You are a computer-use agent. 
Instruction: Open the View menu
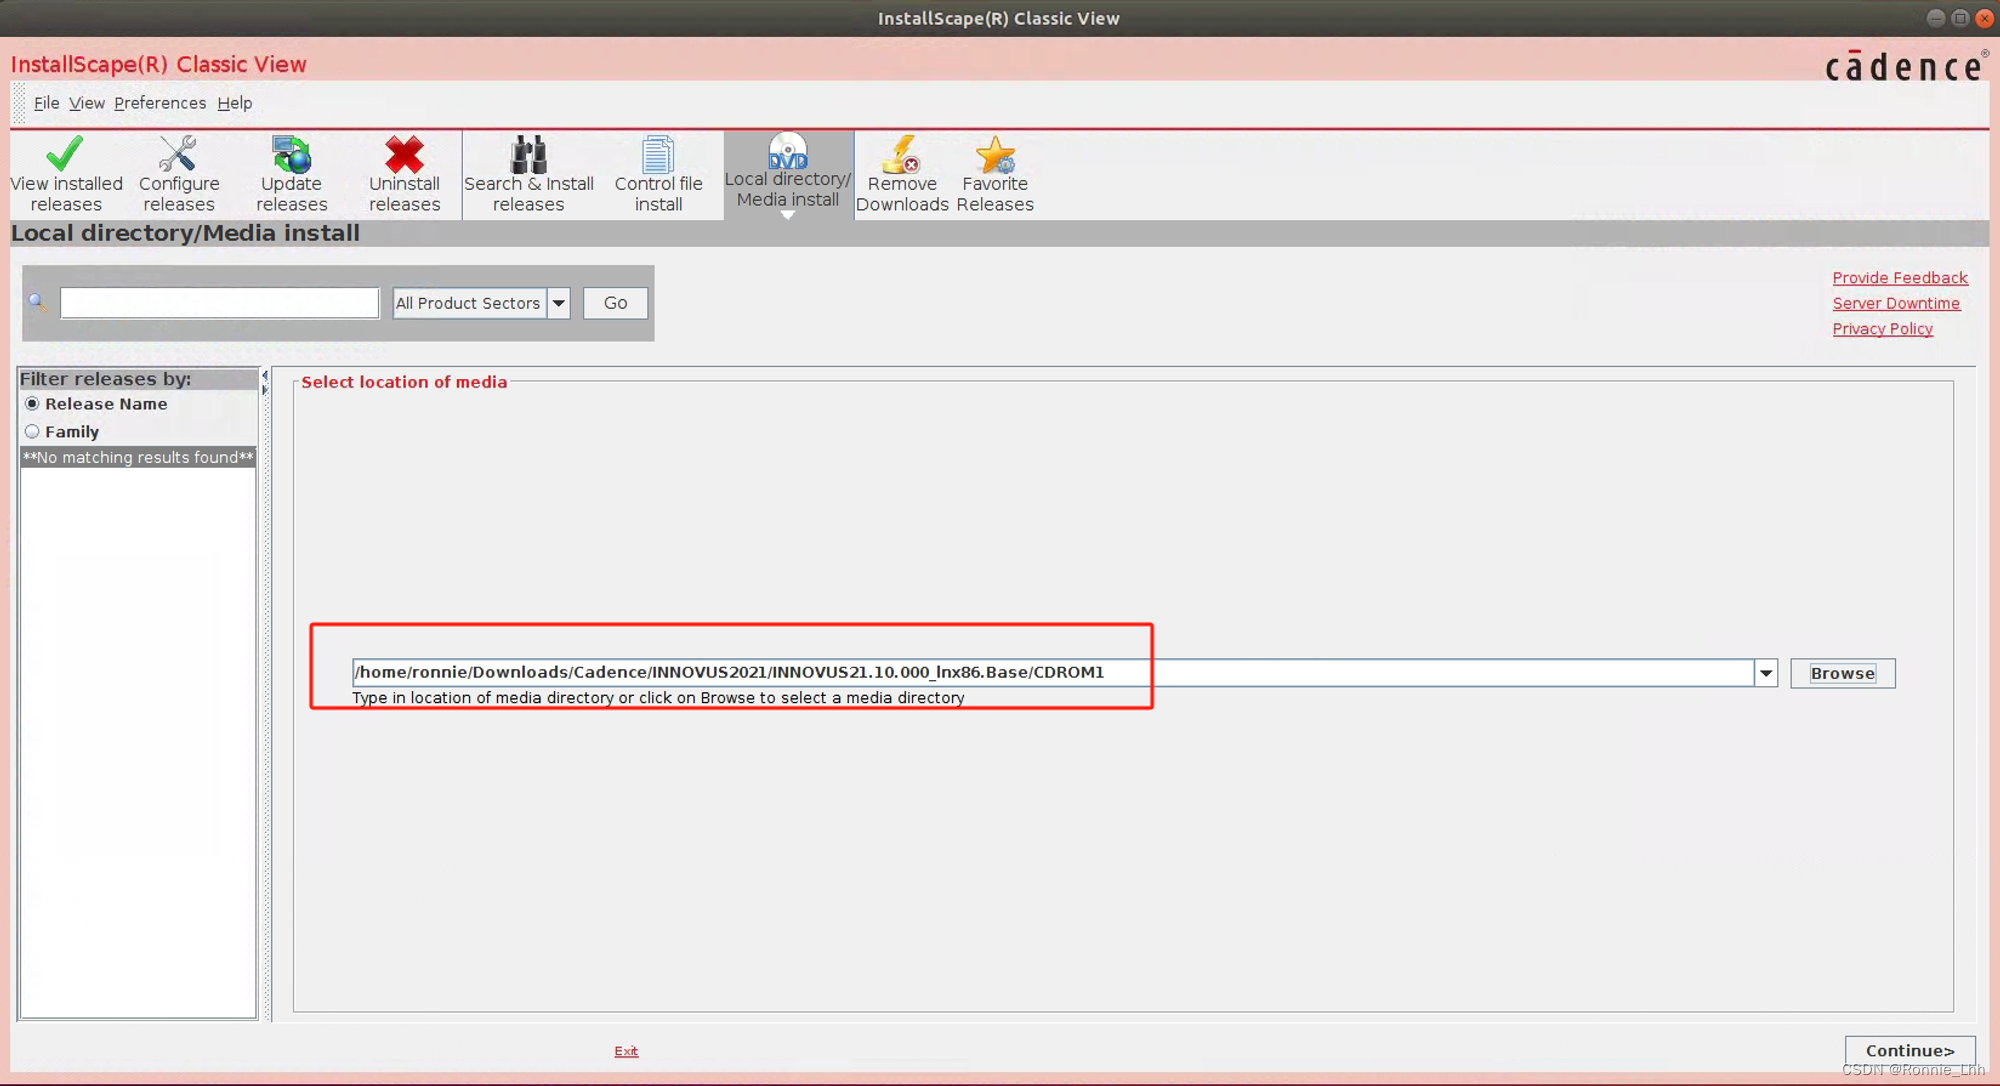87,103
